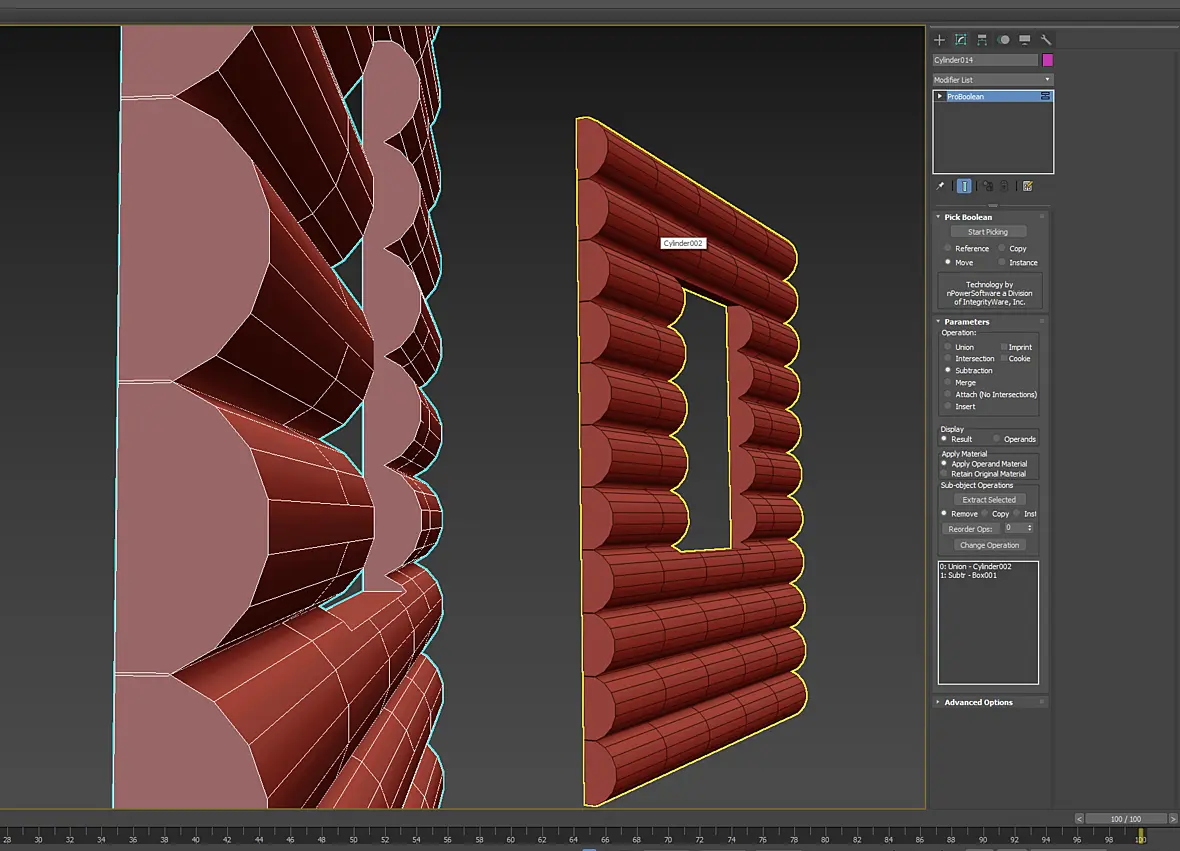Open the Hierarchy panel icon

pos(982,40)
